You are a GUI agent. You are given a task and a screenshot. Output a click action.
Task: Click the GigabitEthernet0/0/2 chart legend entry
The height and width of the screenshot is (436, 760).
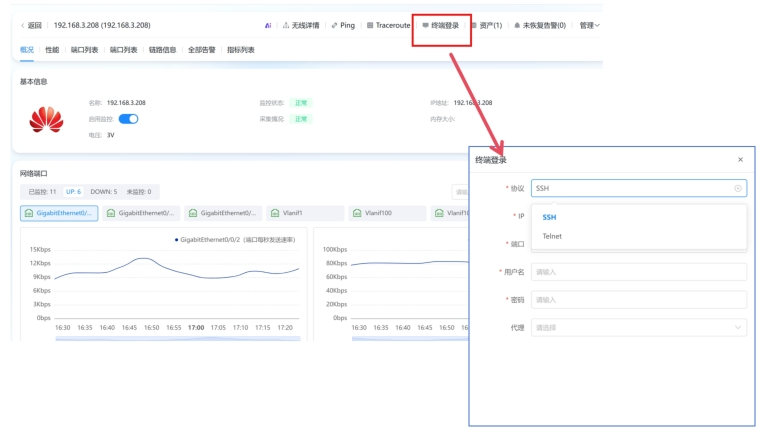tap(235, 240)
